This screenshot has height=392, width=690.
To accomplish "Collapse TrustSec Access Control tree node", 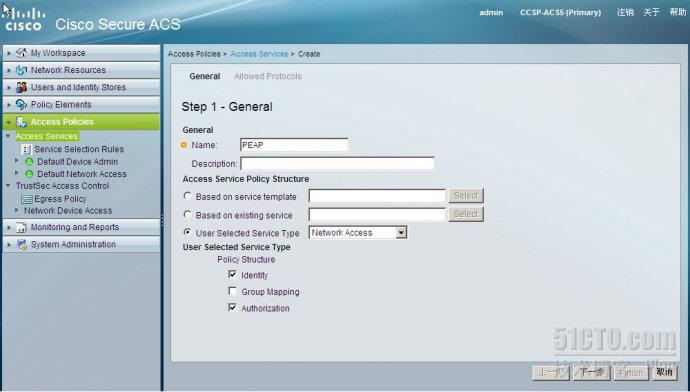I will (x=8, y=186).
